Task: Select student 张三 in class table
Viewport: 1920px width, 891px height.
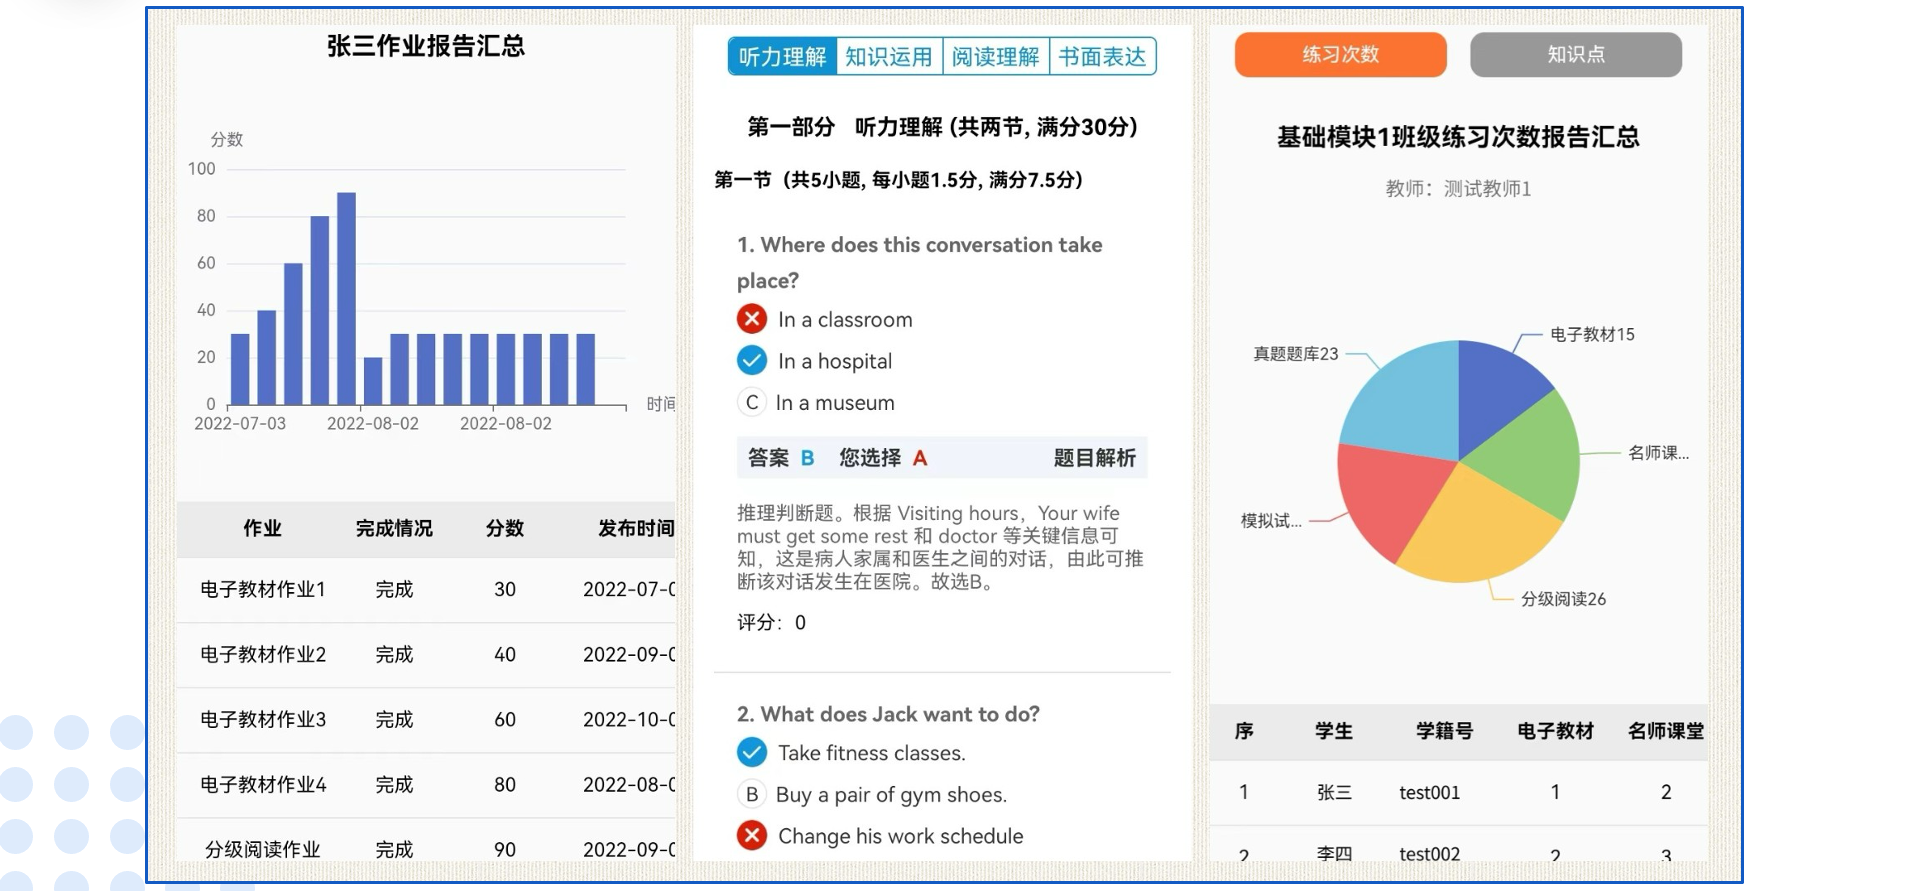Action: coord(1334,792)
